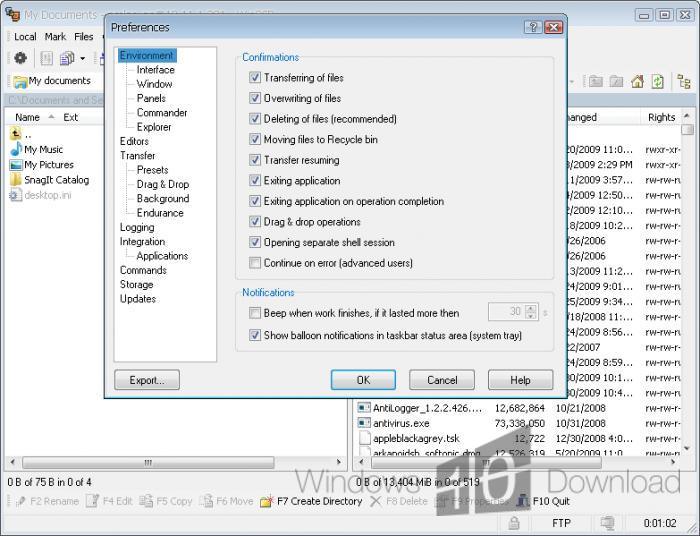The height and width of the screenshot is (536, 700).
Task: Enable Continue on error (advanced users)
Action: pyautogui.click(x=254, y=262)
